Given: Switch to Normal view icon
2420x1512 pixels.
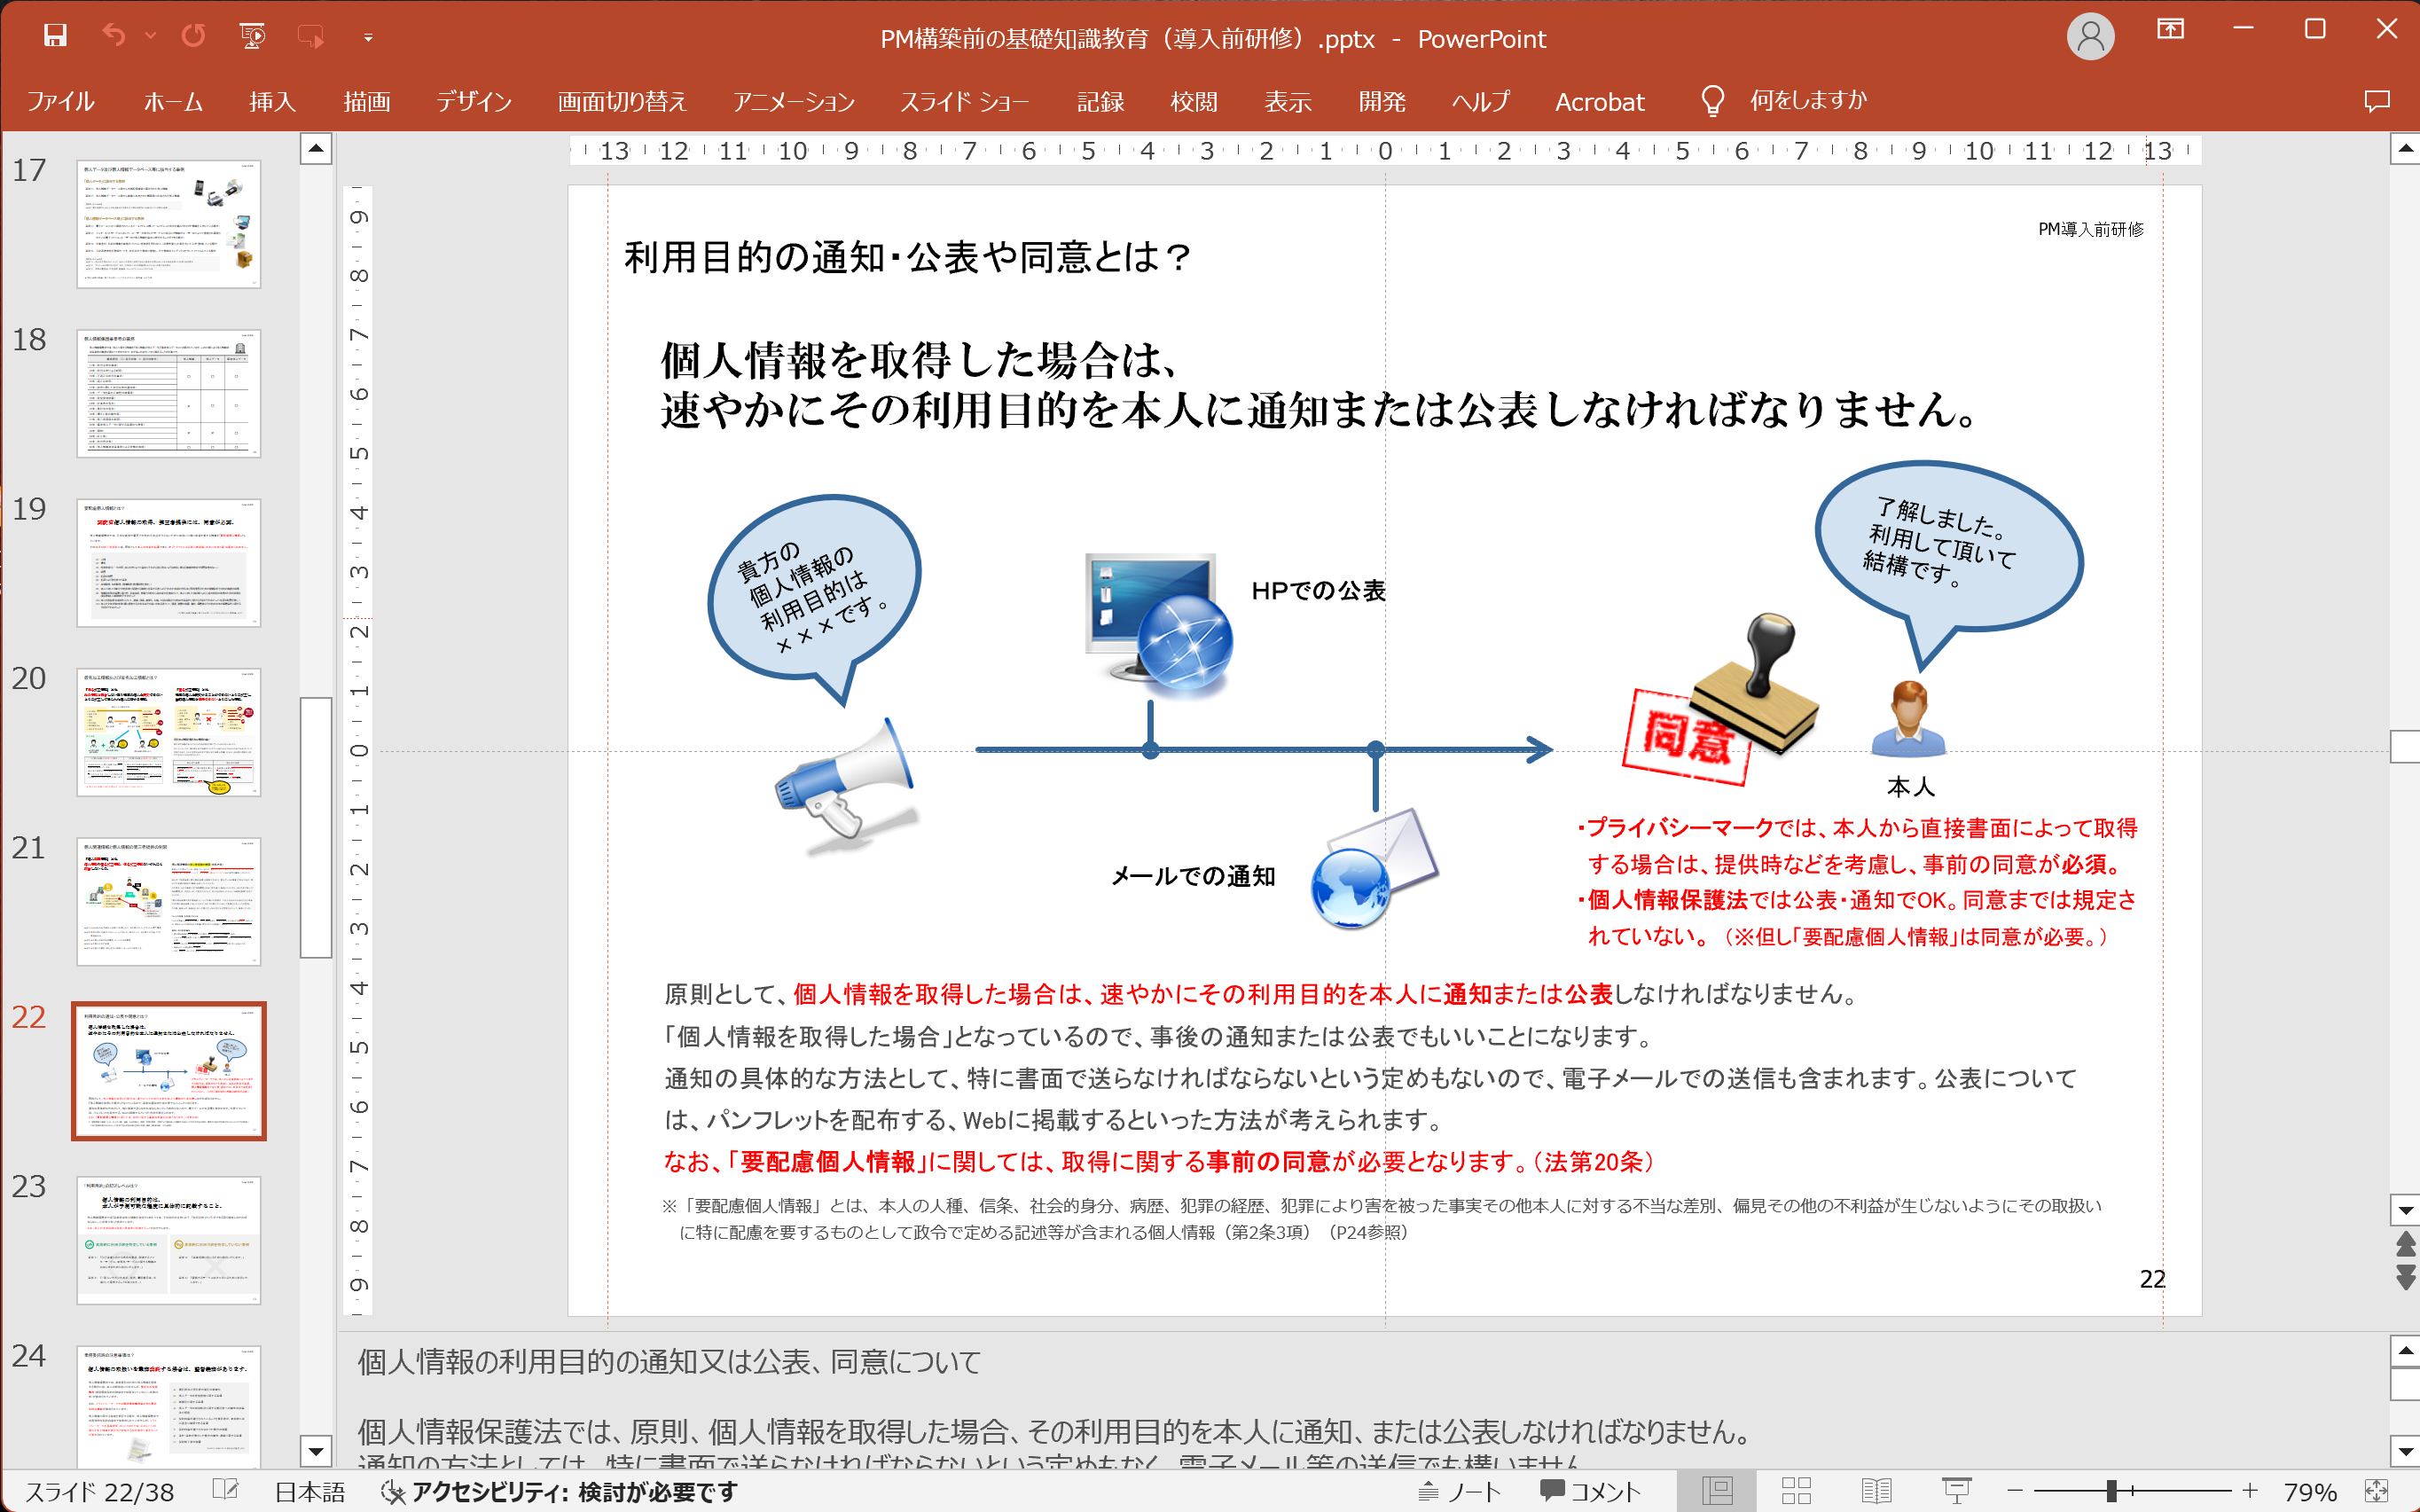Looking at the screenshot, I should coord(1717,1491).
